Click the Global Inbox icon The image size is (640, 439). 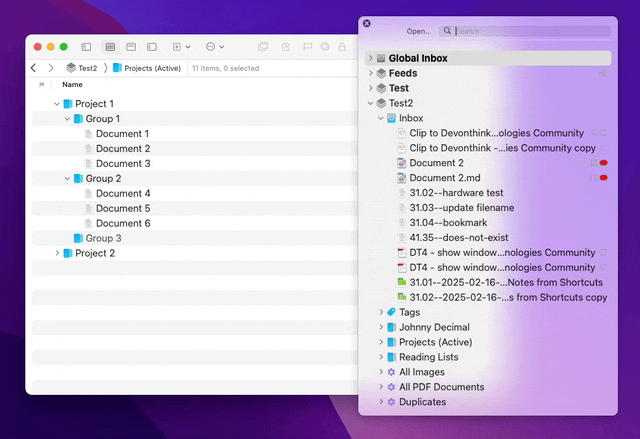click(380, 59)
